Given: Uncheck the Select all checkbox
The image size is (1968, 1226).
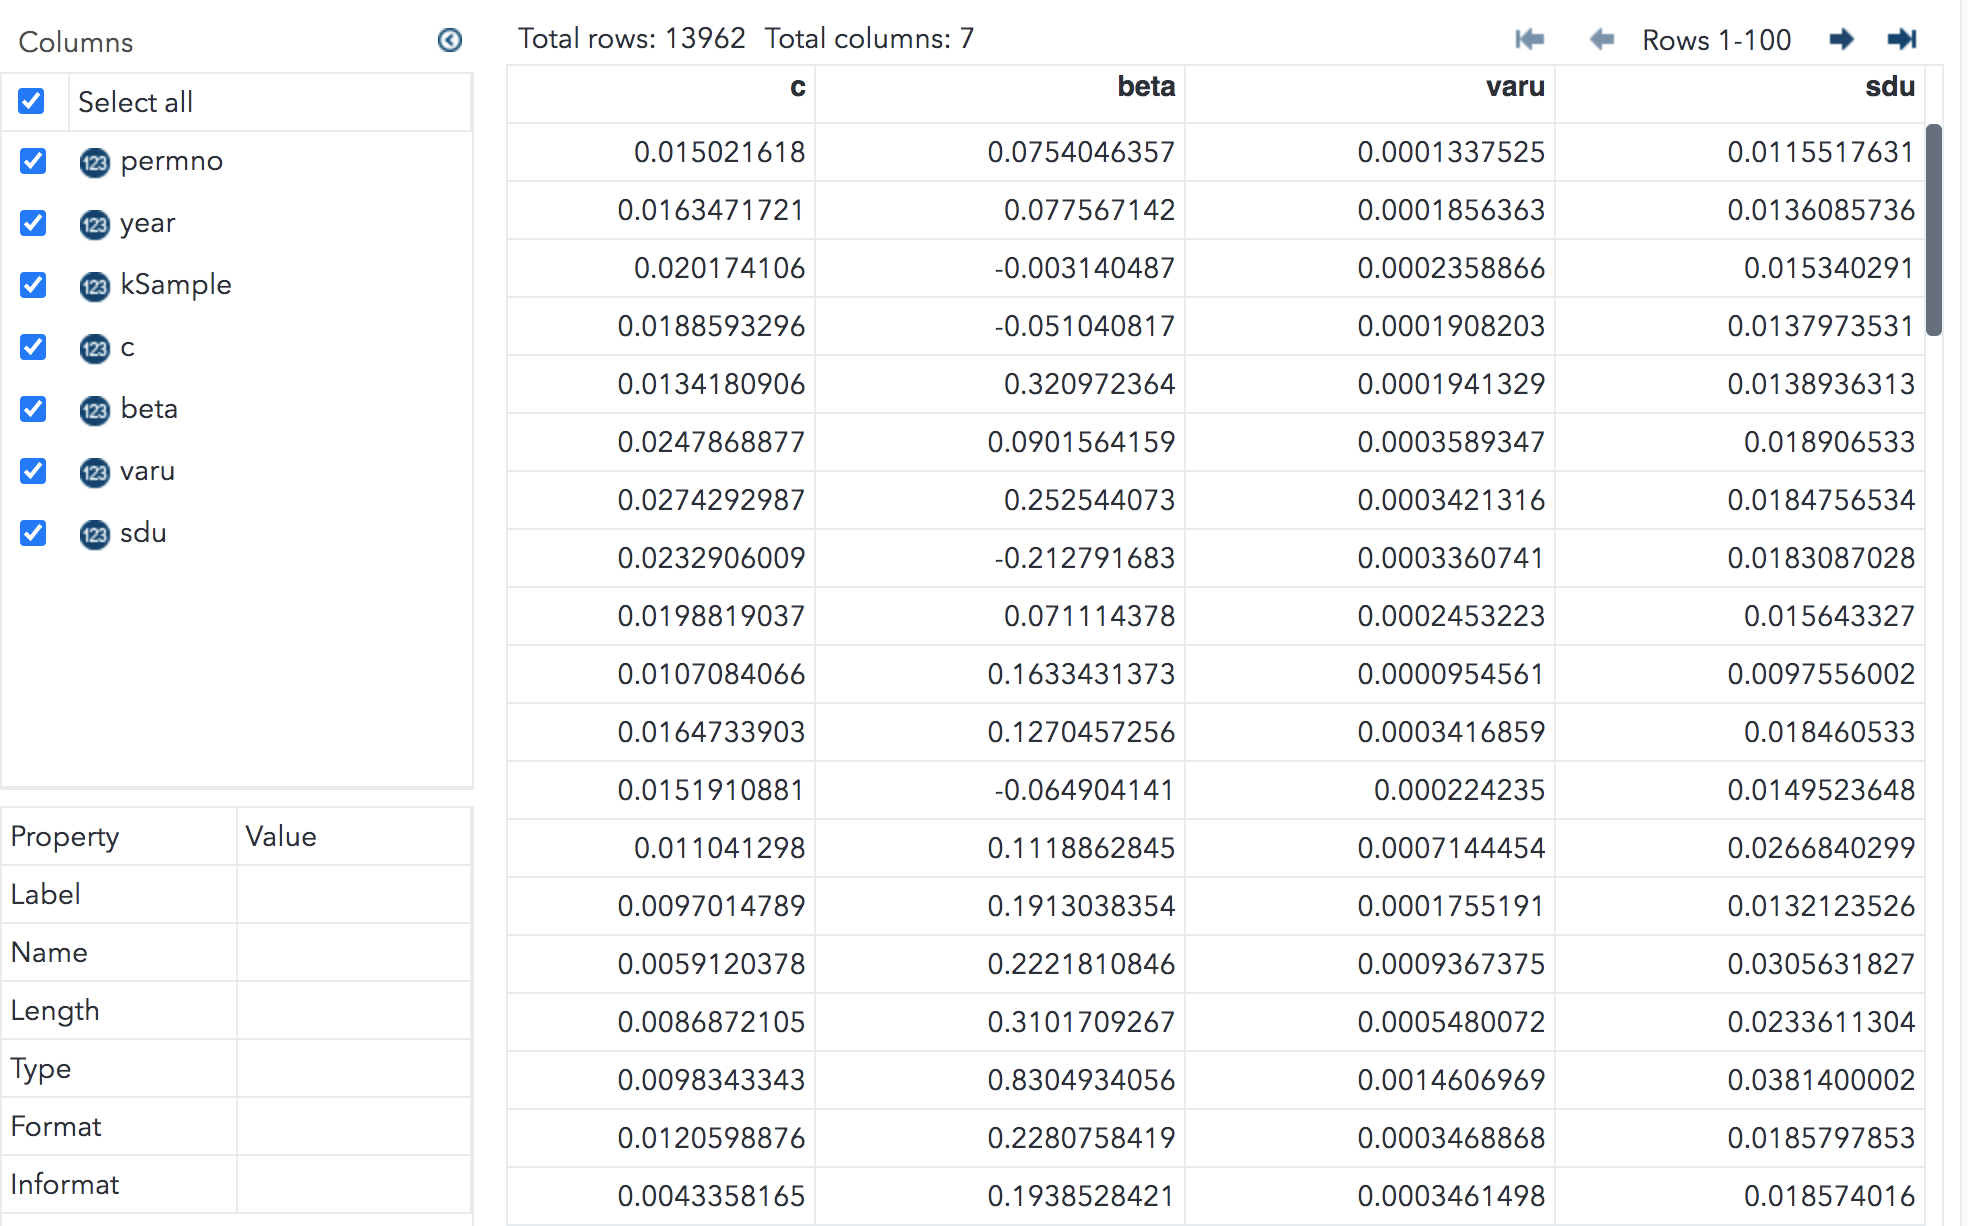Looking at the screenshot, I should (x=32, y=101).
